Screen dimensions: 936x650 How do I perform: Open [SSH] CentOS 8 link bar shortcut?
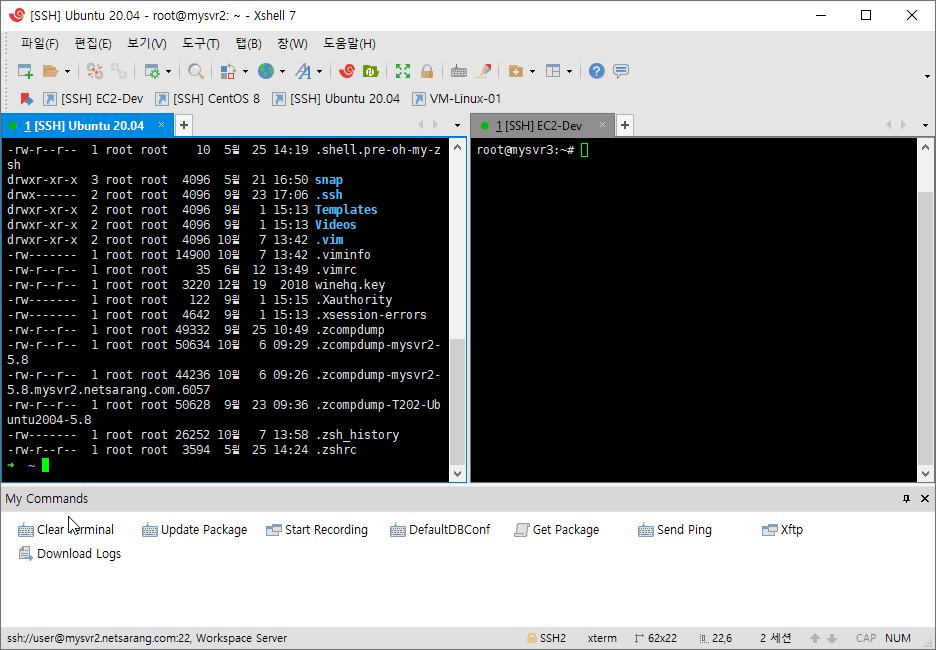coord(208,98)
